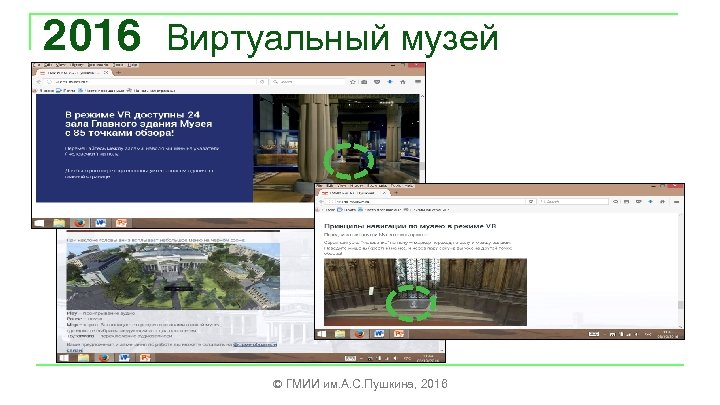The image size is (720, 405).
Task: Follow the underlined link below the aerial view text
Action: click(255, 344)
